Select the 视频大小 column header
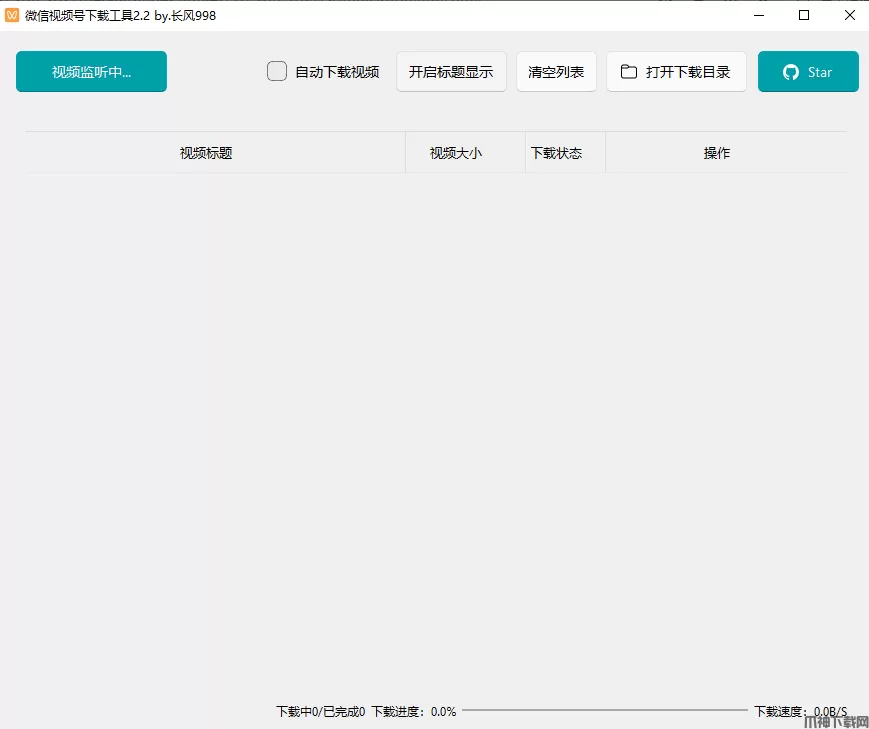 tap(456, 153)
